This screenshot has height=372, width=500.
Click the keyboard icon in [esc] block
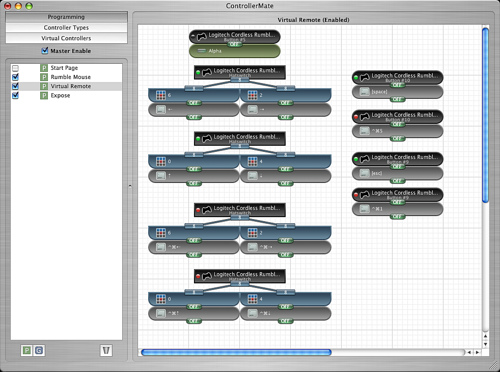click(365, 173)
